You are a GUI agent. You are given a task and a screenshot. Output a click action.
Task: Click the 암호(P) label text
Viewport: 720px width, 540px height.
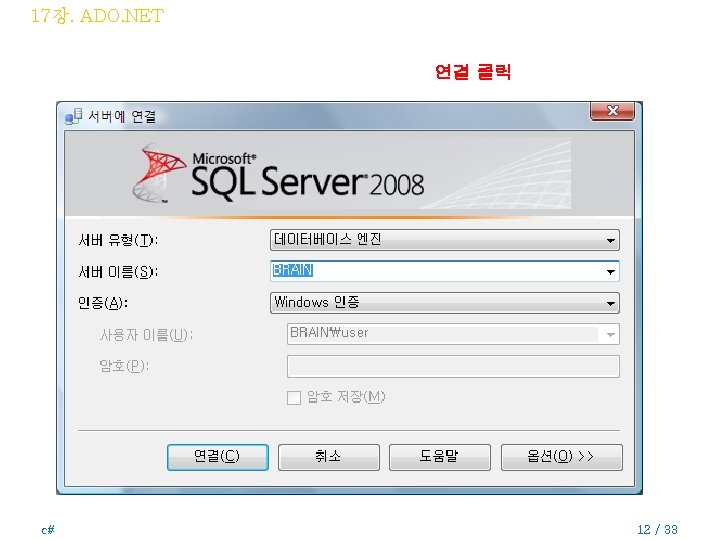tap(124, 366)
